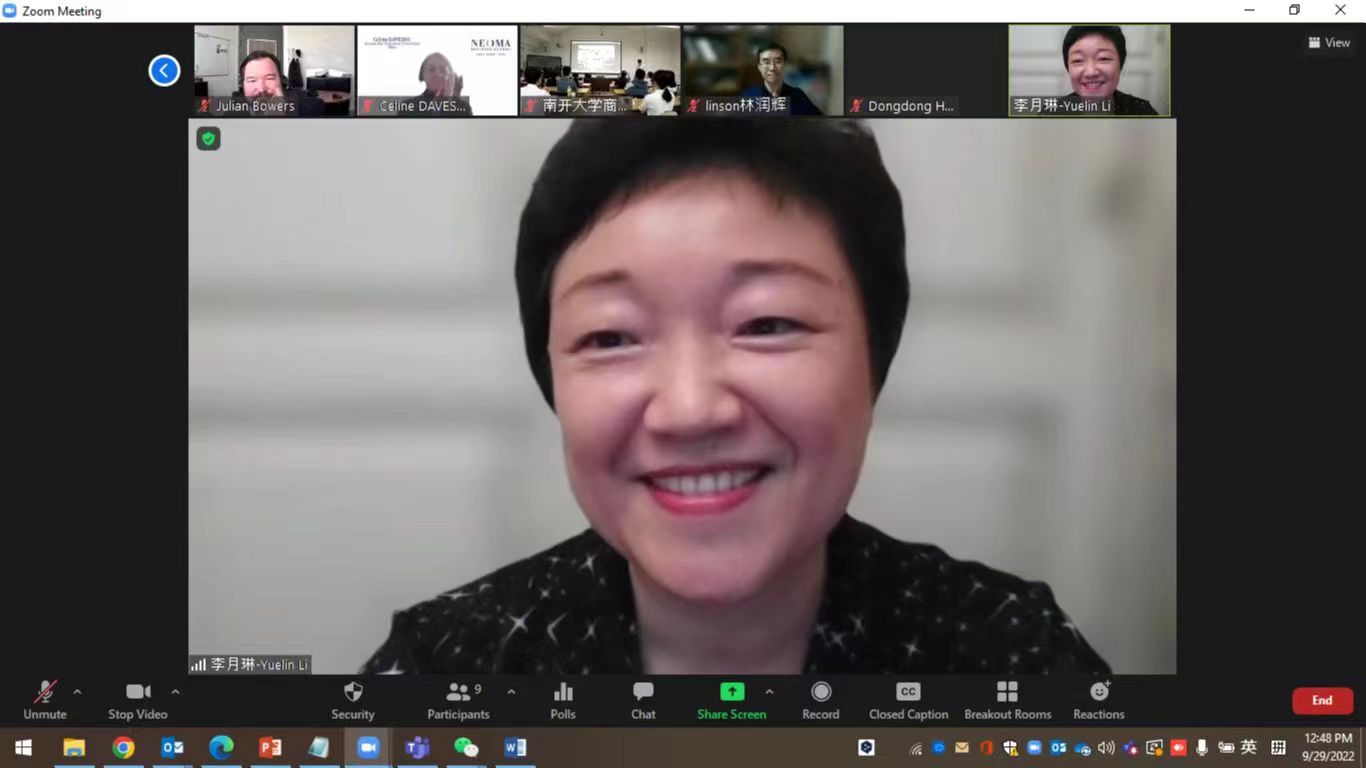Click the red End meeting button
Image resolution: width=1366 pixels, height=768 pixels.
(x=1322, y=701)
